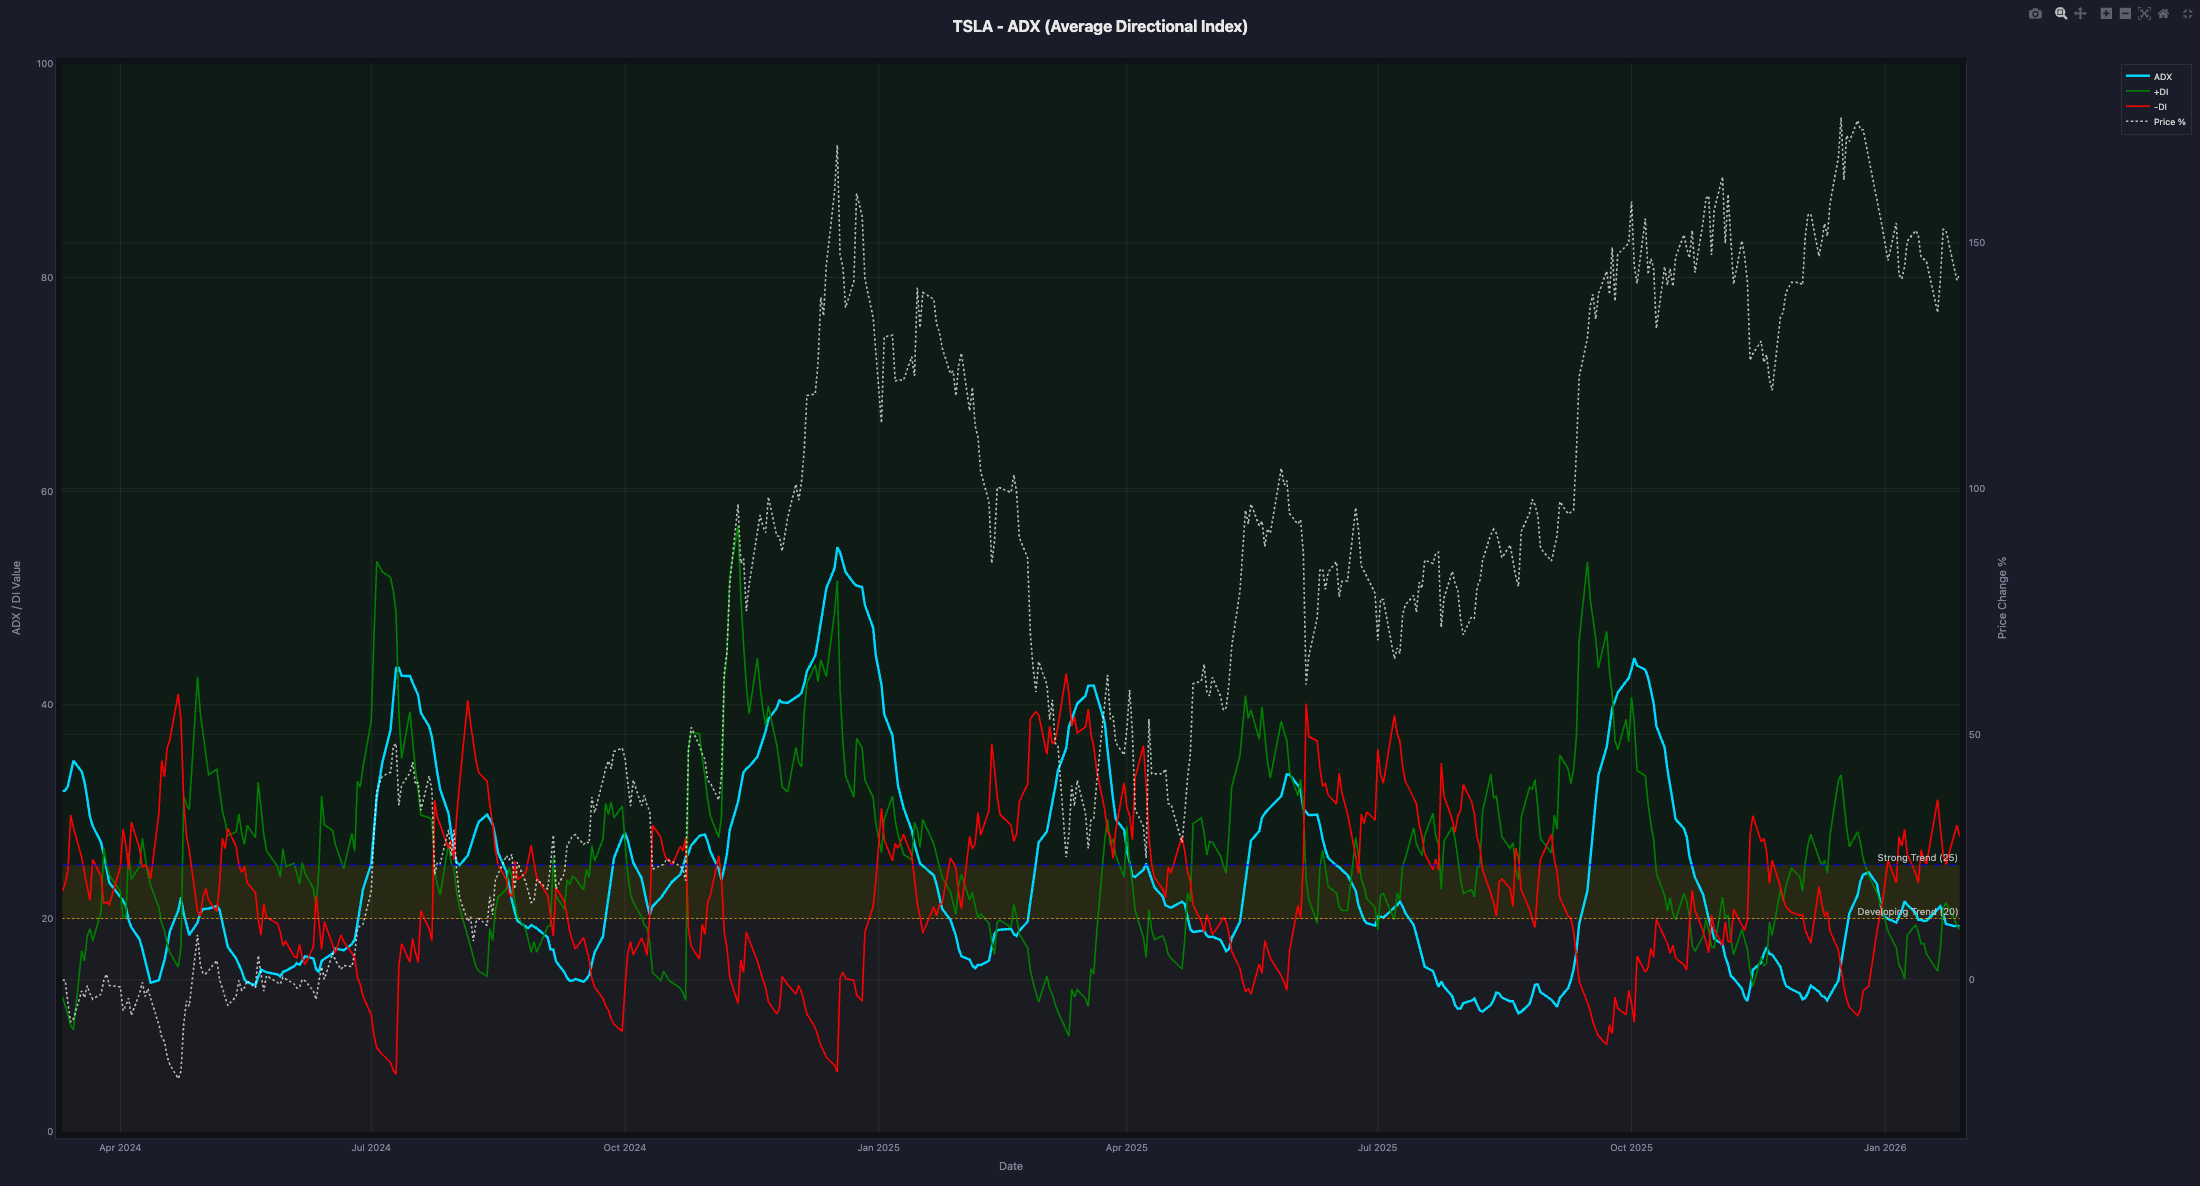The image size is (2202, 1187).
Task: Zoom in using the plus icon
Action: [2106, 14]
